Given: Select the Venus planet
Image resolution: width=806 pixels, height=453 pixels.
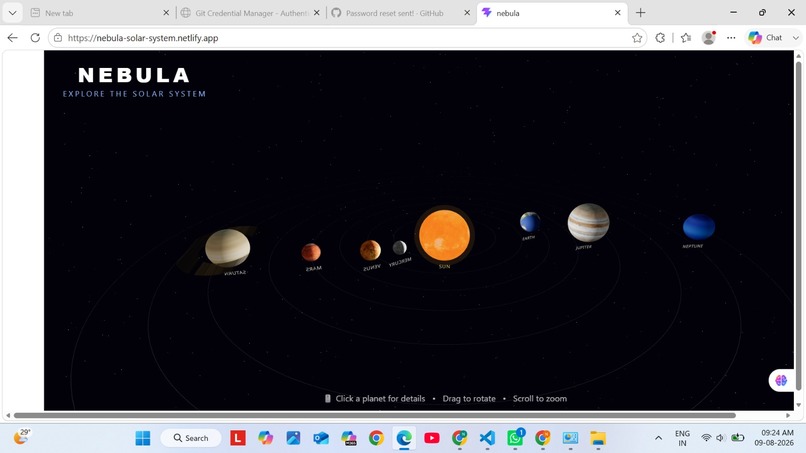Looking at the screenshot, I should [370, 250].
